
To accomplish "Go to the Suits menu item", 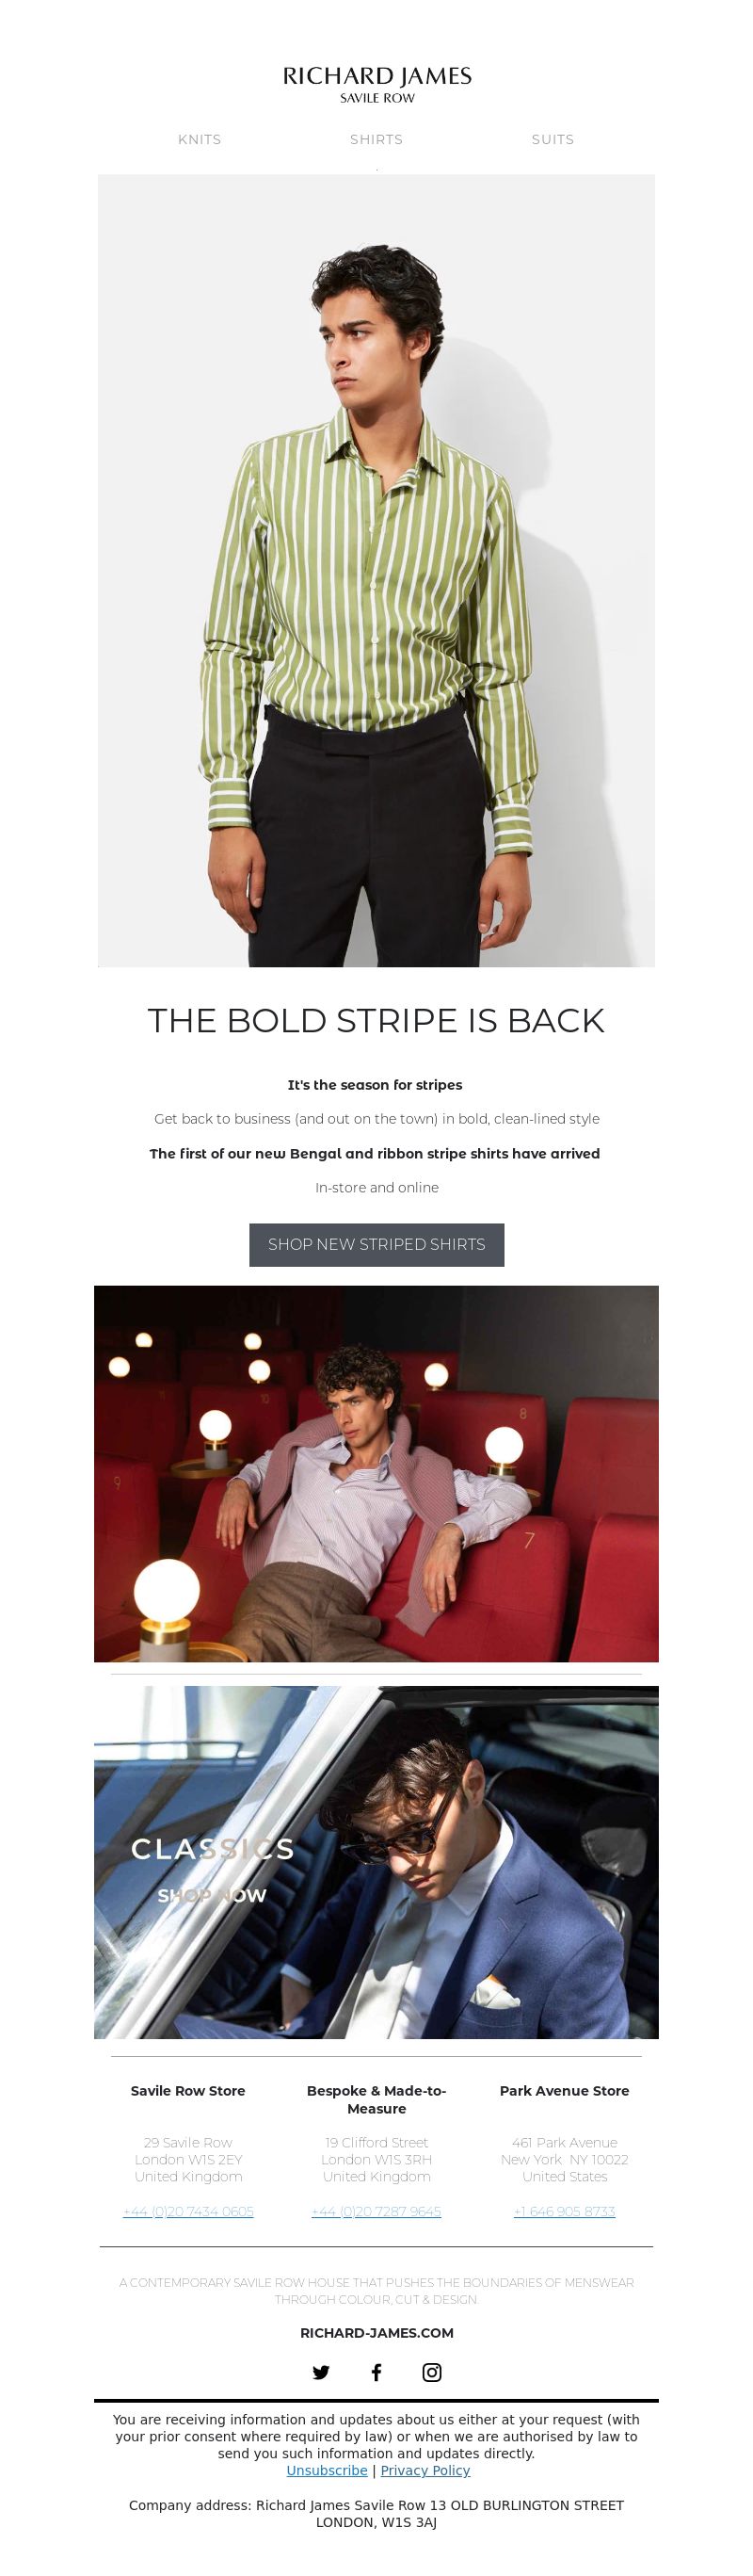I will pos(553,139).
